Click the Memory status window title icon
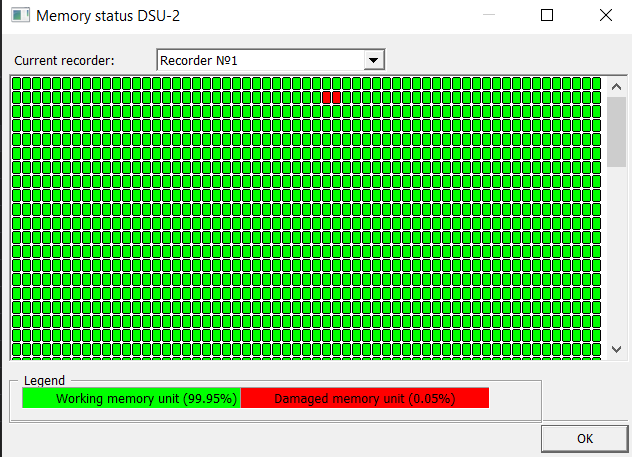This screenshot has height=457, width=632. [x=18, y=16]
